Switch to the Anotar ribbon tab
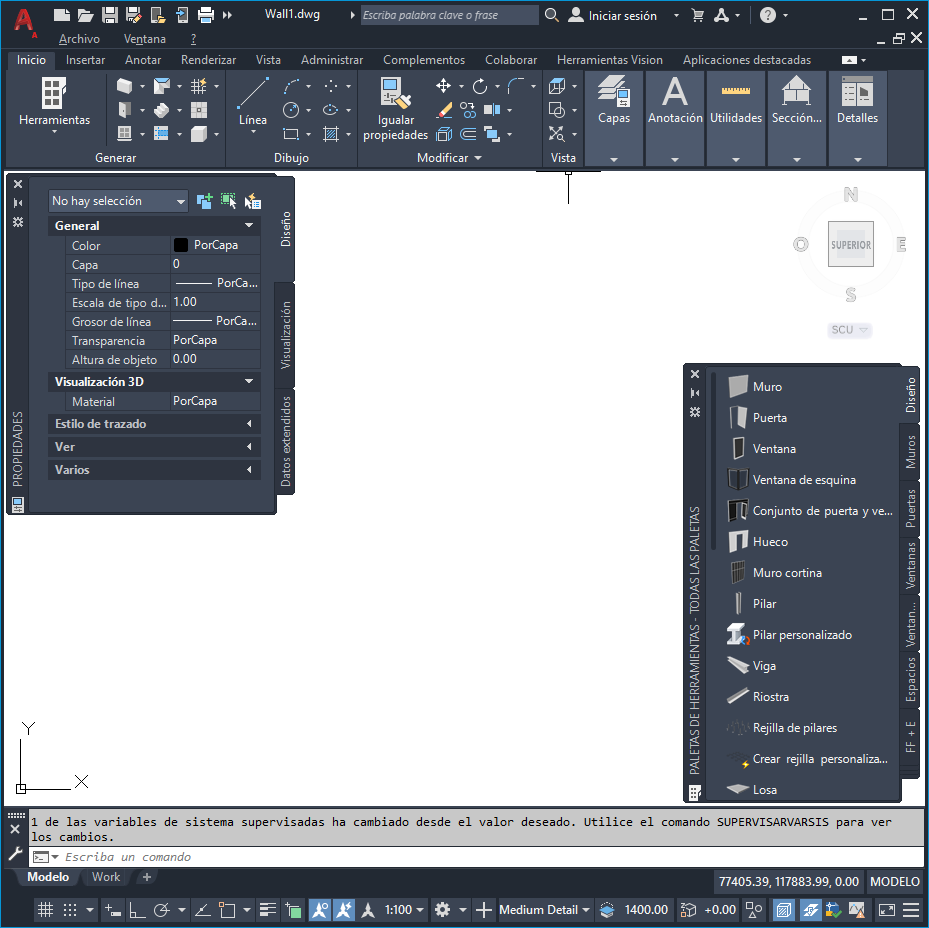The width and height of the screenshot is (929, 928). (x=143, y=60)
